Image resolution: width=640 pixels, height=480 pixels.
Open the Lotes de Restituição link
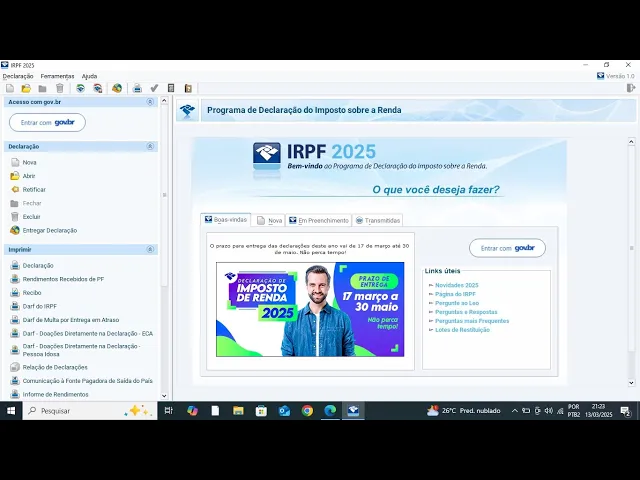pos(462,330)
